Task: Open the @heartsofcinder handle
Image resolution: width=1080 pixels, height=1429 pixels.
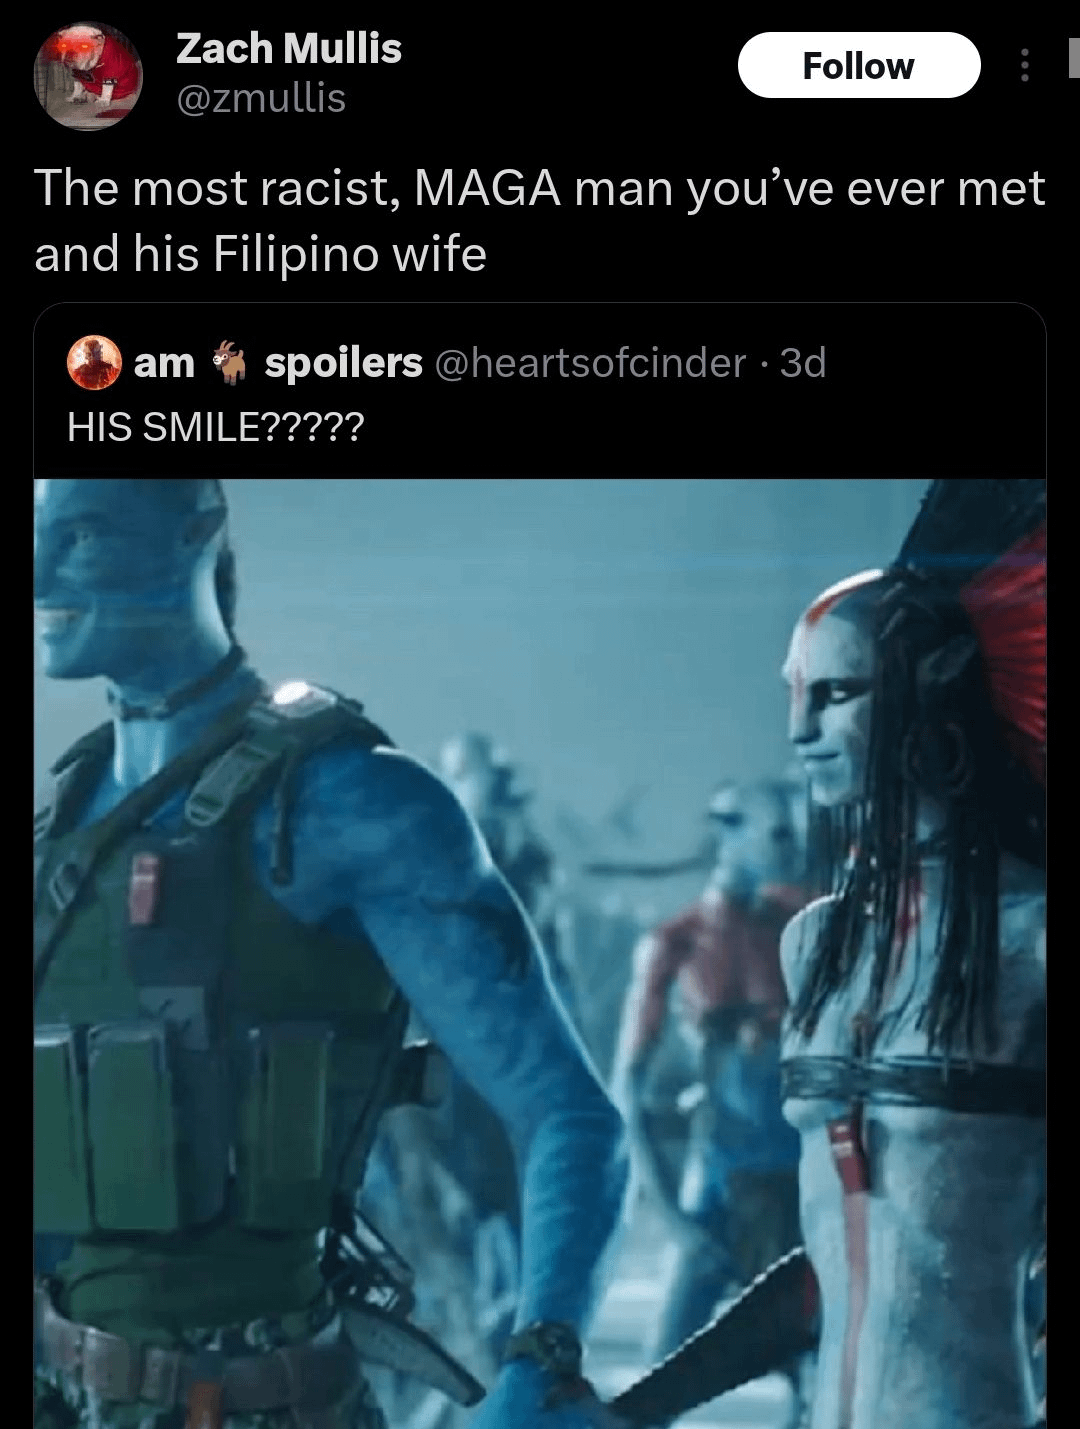Action: pos(590,363)
